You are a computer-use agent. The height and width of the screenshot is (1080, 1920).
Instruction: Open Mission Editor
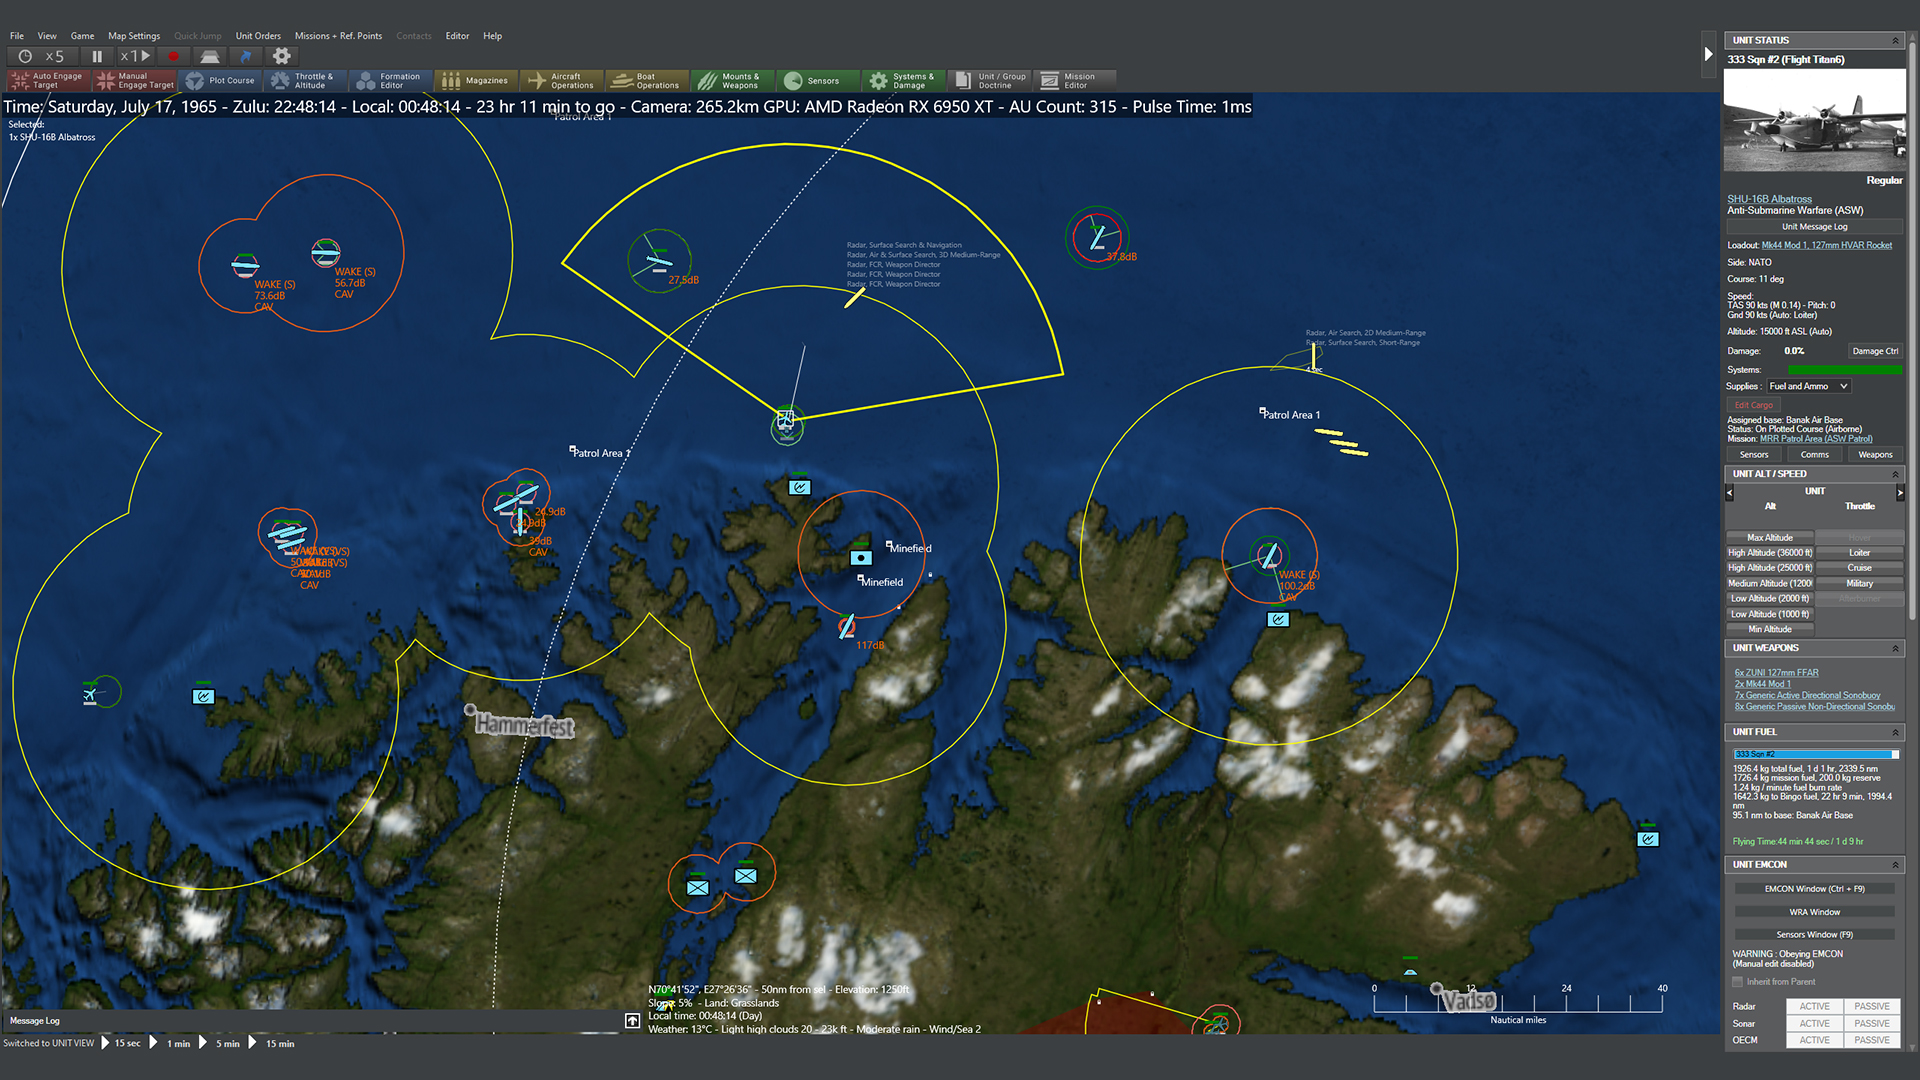tap(1075, 81)
